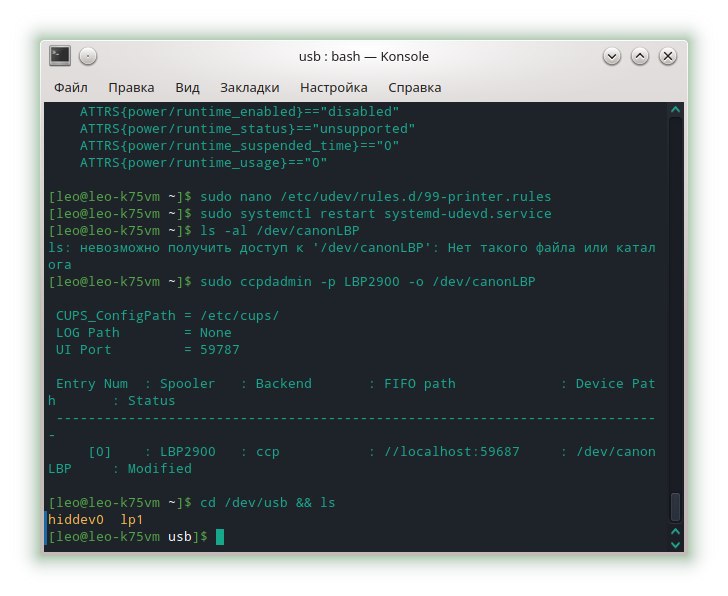Minimize the Konsole window

click(612, 57)
